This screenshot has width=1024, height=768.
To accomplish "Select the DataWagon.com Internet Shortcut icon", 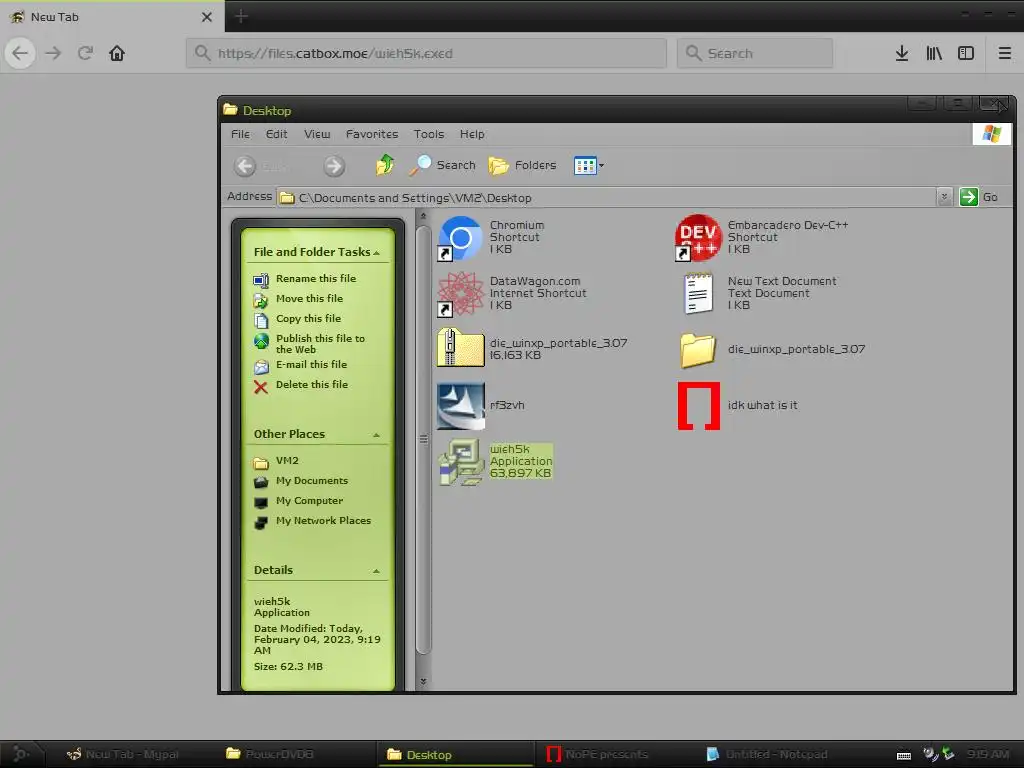I will (x=460, y=294).
